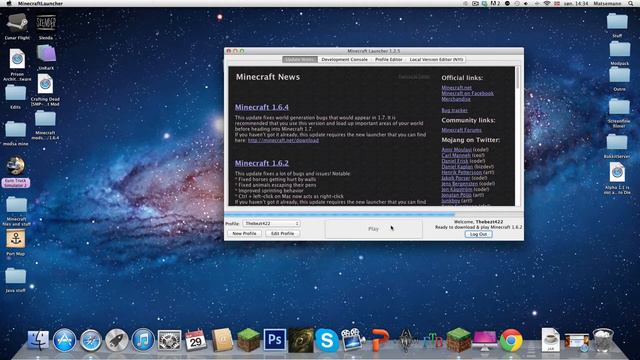The height and width of the screenshot is (360, 640).
Task: Click the news panel vertical scrollbar
Action: (x=518, y=136)
